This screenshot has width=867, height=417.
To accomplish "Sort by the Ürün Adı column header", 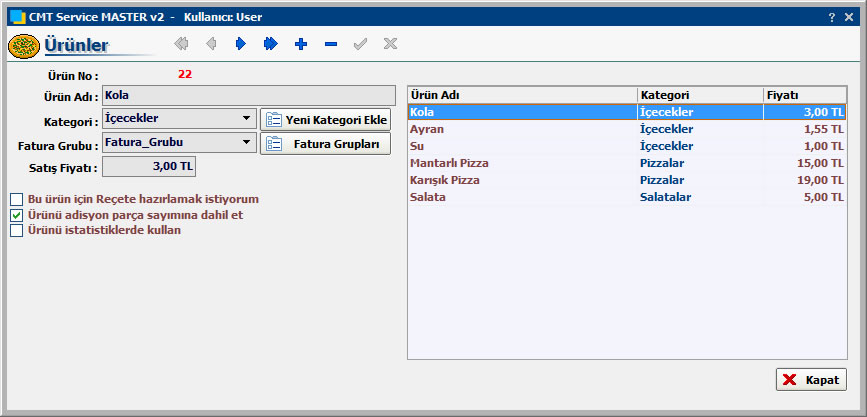I will (522, 95).
